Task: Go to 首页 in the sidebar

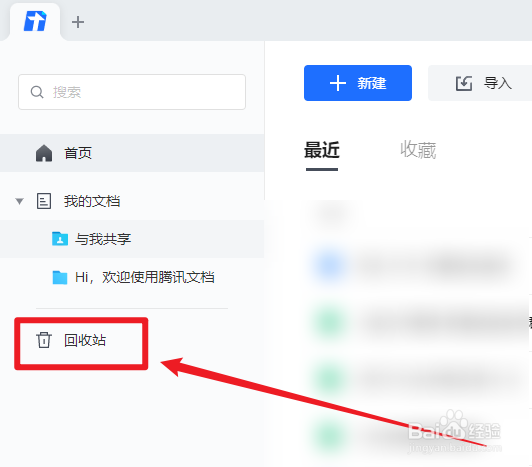Action: [x=132, y=153]
